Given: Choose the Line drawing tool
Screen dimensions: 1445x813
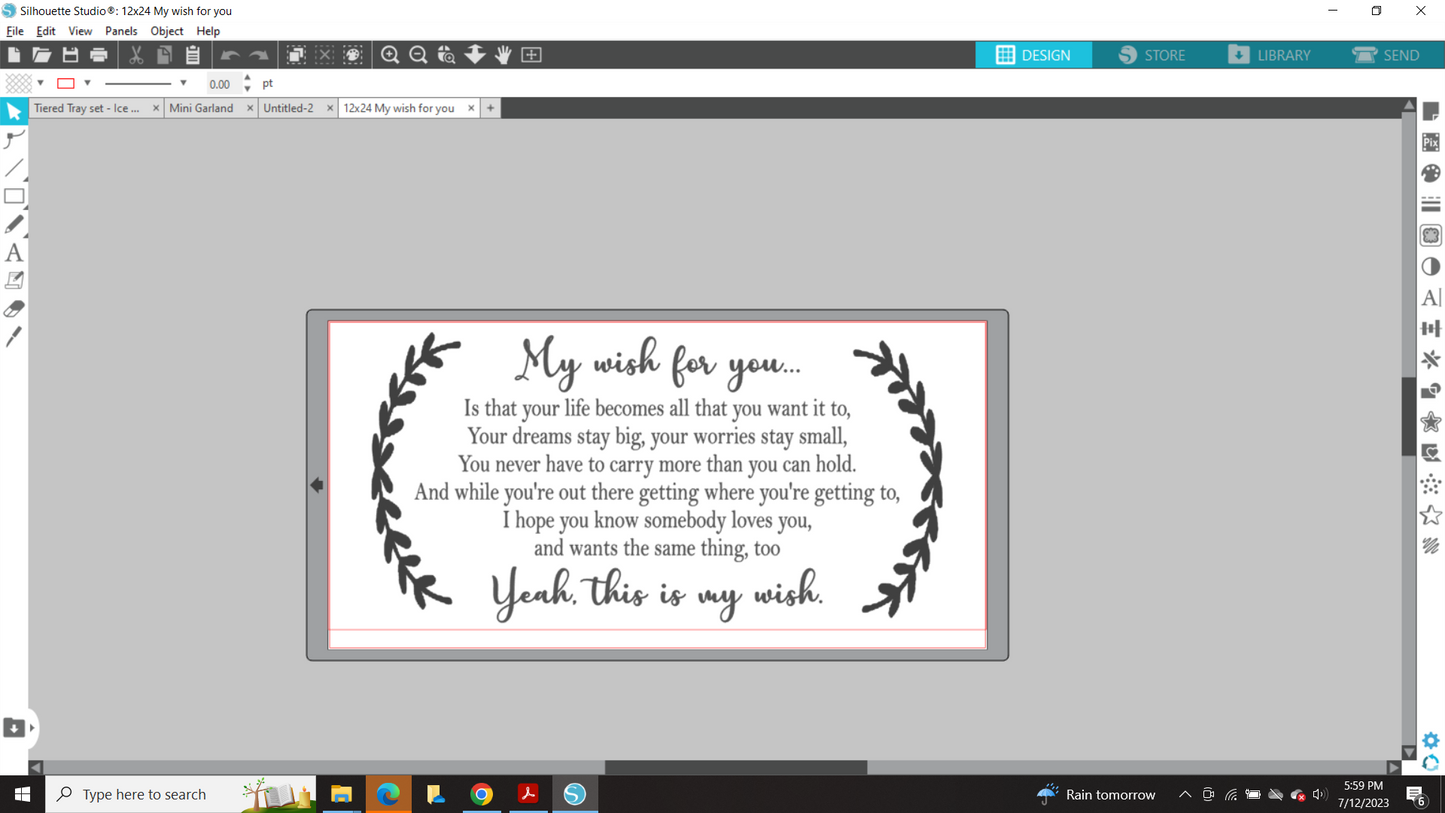Looking at the screenshot, I should click(14, 168).
